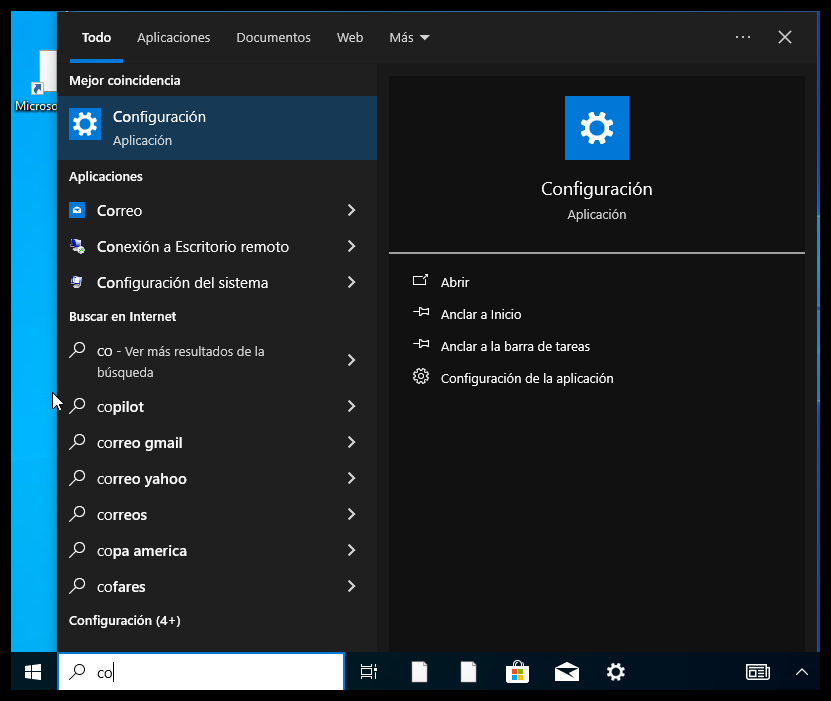Switch to Aplicaciones search tab

pos(173,38)
